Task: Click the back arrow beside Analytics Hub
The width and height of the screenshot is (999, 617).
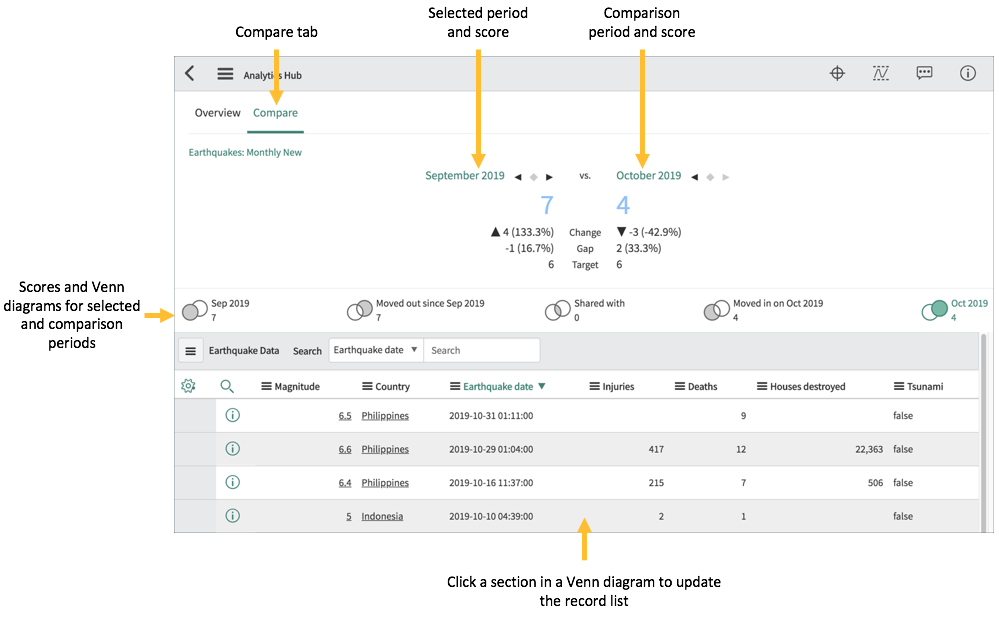Action: (x=190, y=72)
